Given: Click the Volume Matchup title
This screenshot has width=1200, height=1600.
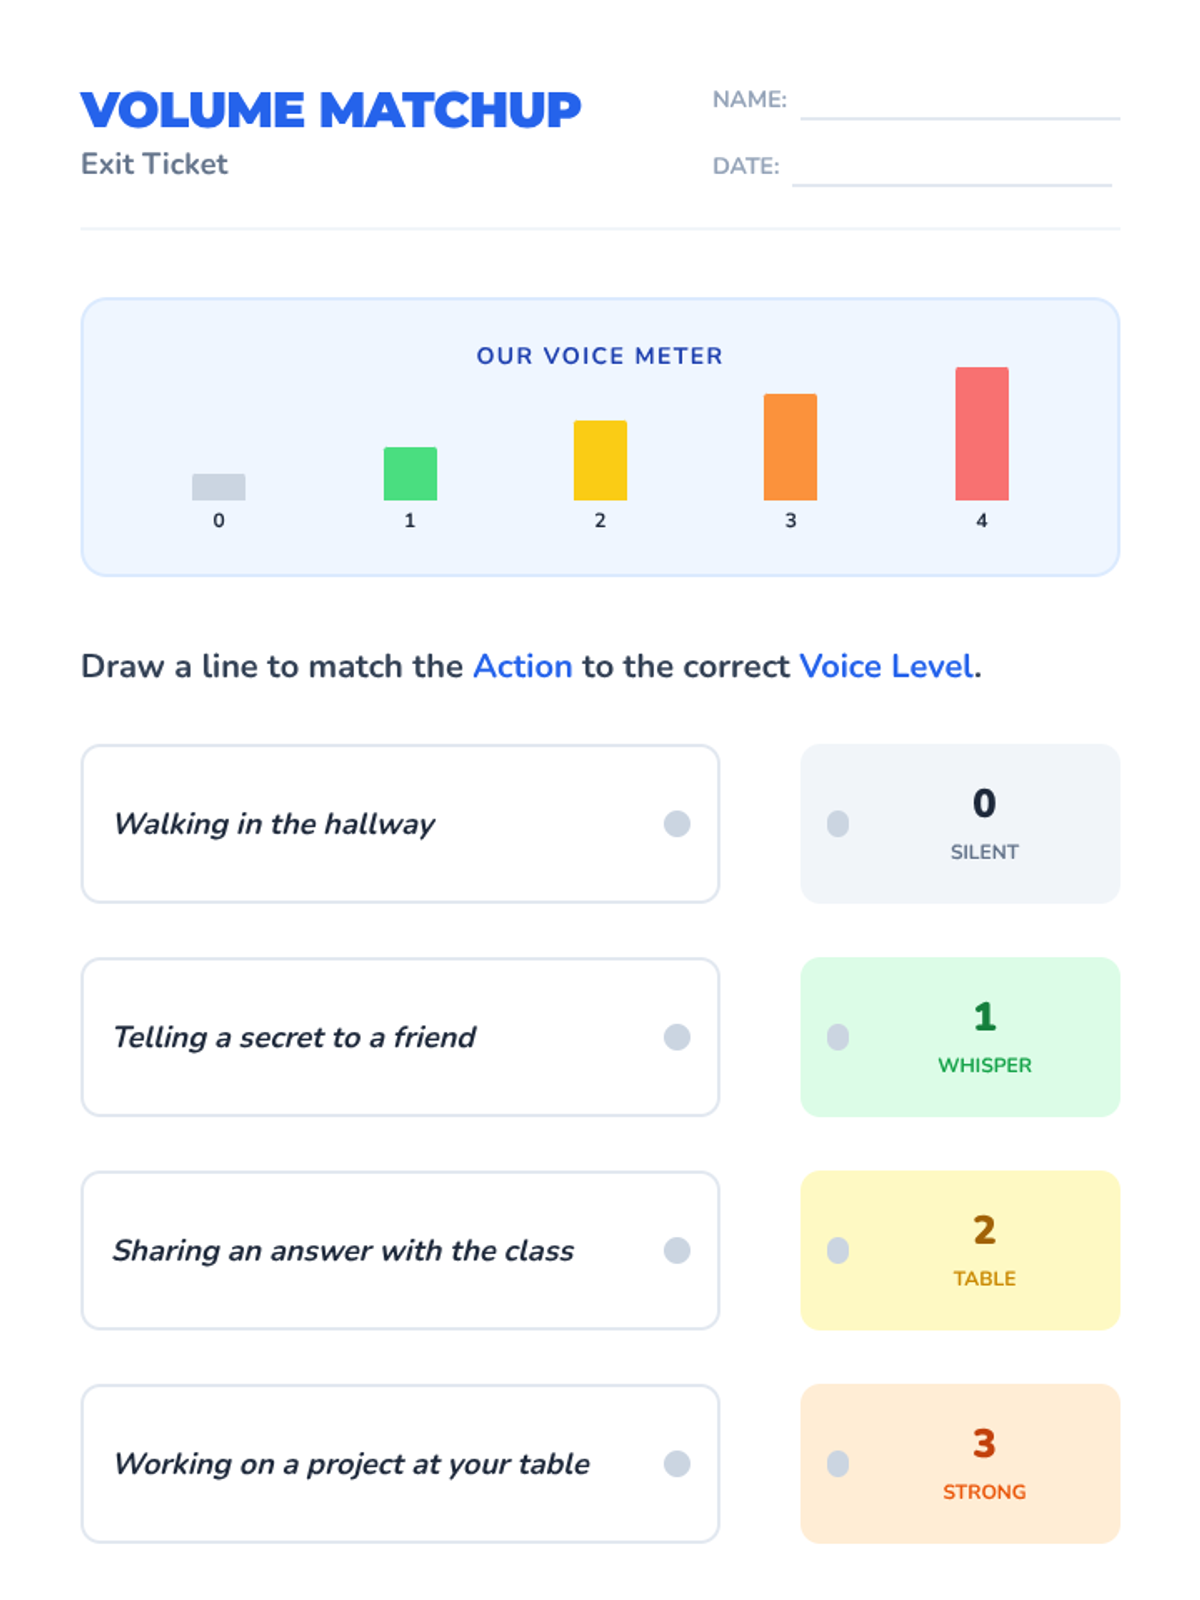Looking at the screenshot, I should click(x=330, y=110).
